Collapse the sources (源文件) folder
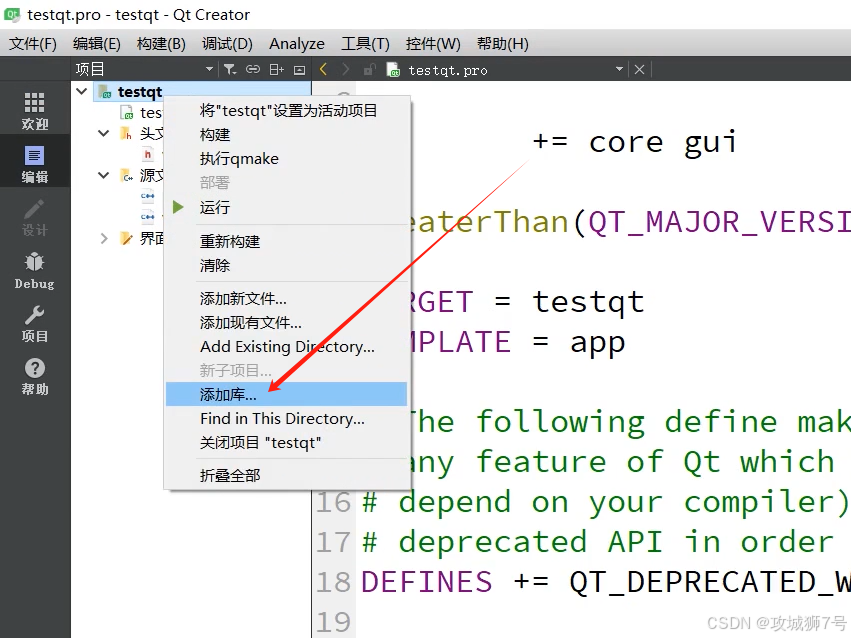Screen dimensions: 851x638 pyautogui.click(x=103, y=175)
